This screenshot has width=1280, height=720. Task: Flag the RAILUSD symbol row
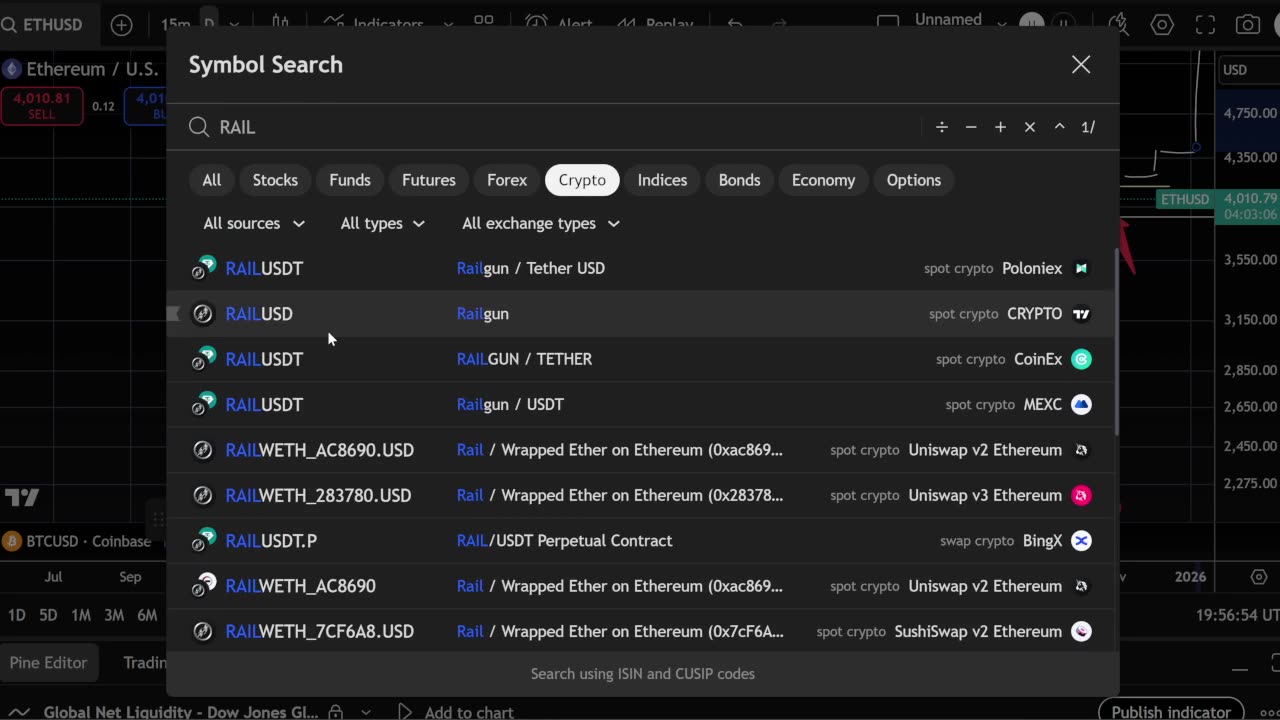point(173,314)
